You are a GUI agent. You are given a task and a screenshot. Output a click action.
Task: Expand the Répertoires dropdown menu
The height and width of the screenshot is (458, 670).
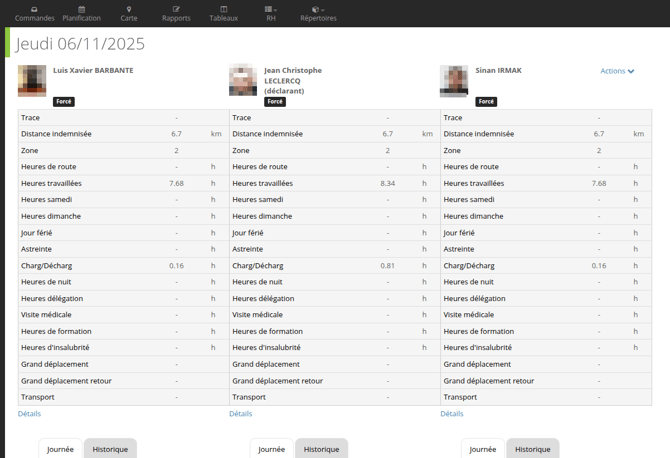pos(318,10)
